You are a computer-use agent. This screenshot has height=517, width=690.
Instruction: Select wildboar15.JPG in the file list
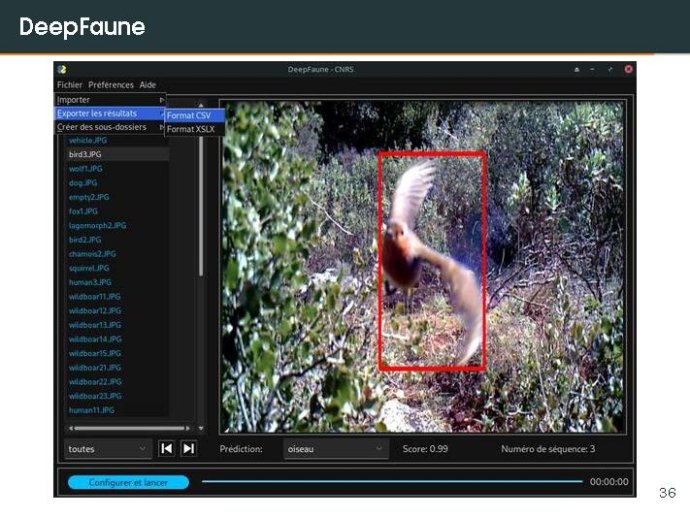tap(95, 353)
